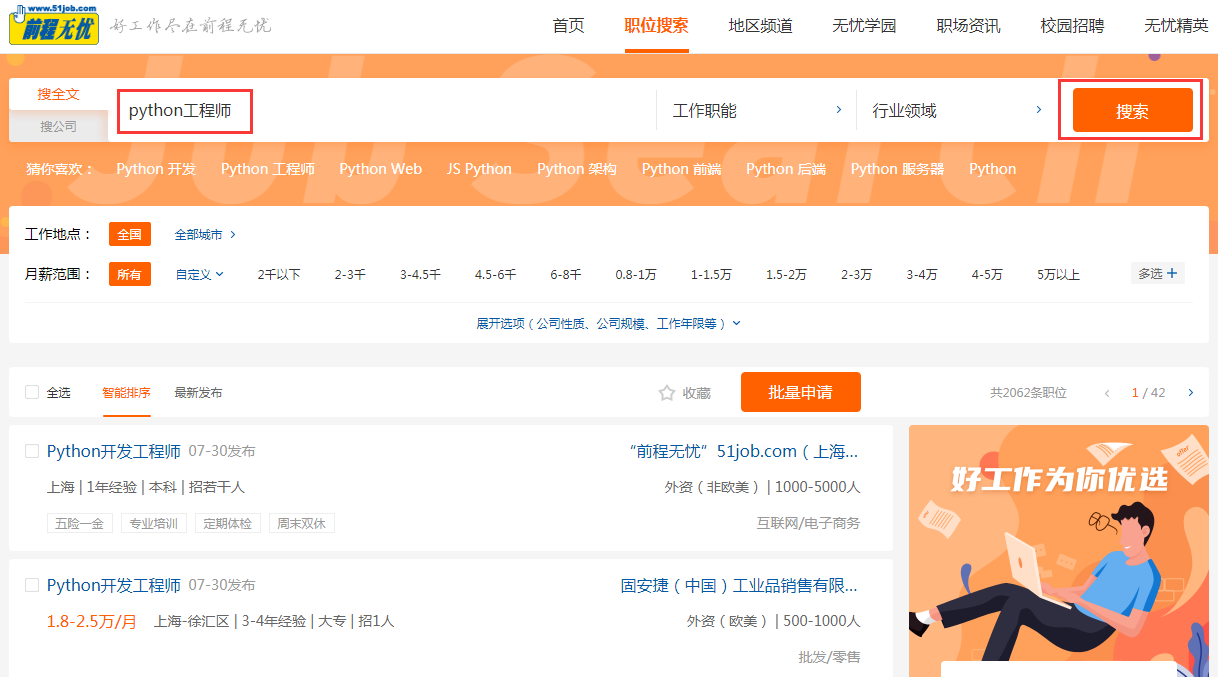Viewport: 1218px width, 677px height.
Task: Click the python工程师 search input field
Action: [x=184, y=111]
